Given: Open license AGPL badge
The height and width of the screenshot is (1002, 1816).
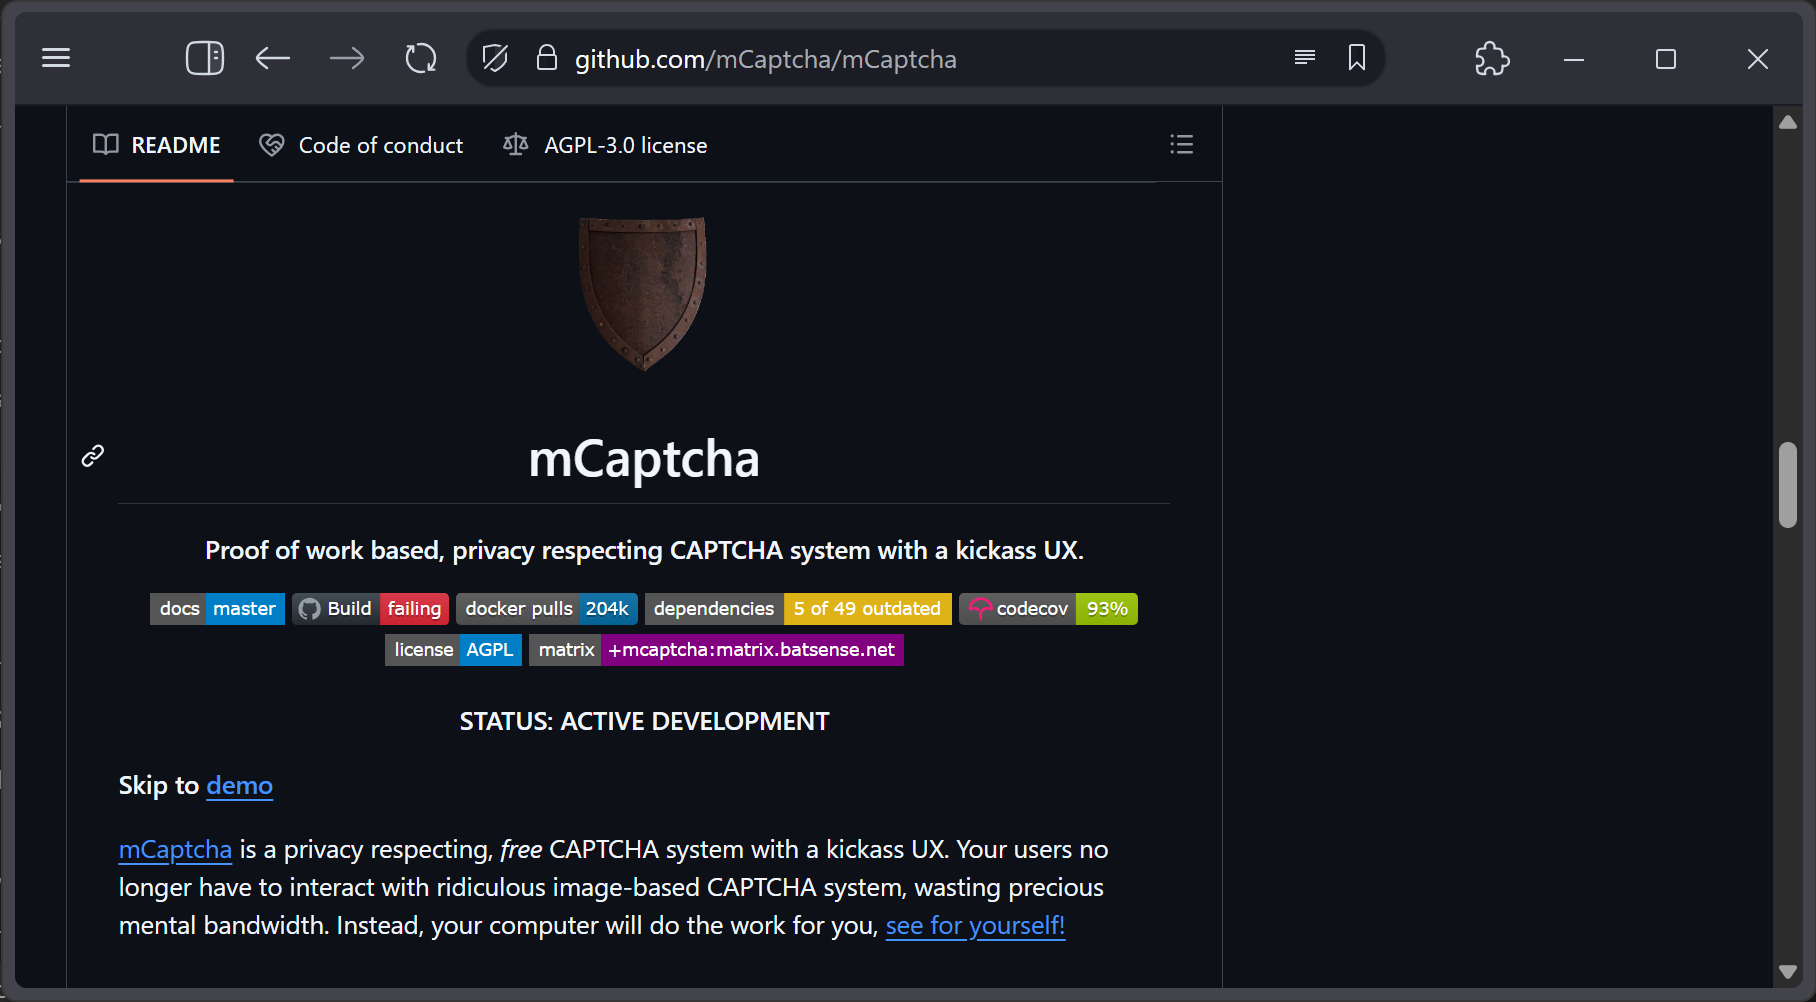Looking at the screenshot, I should [453, 650].
